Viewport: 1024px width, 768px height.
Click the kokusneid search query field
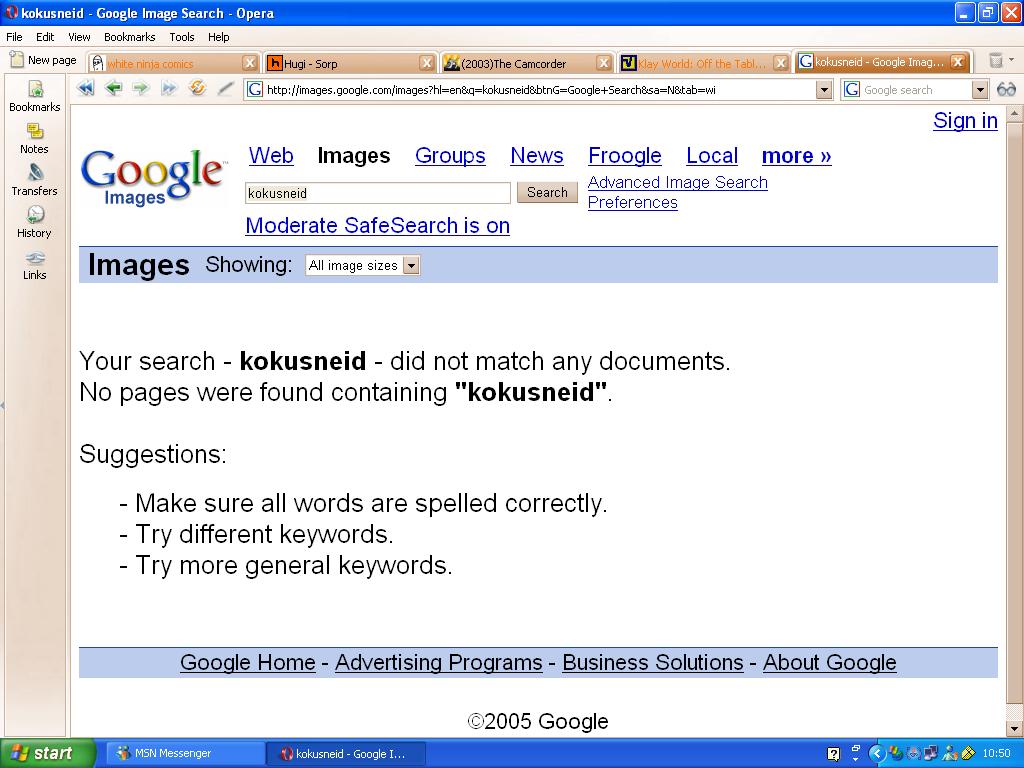pos(377,193)
